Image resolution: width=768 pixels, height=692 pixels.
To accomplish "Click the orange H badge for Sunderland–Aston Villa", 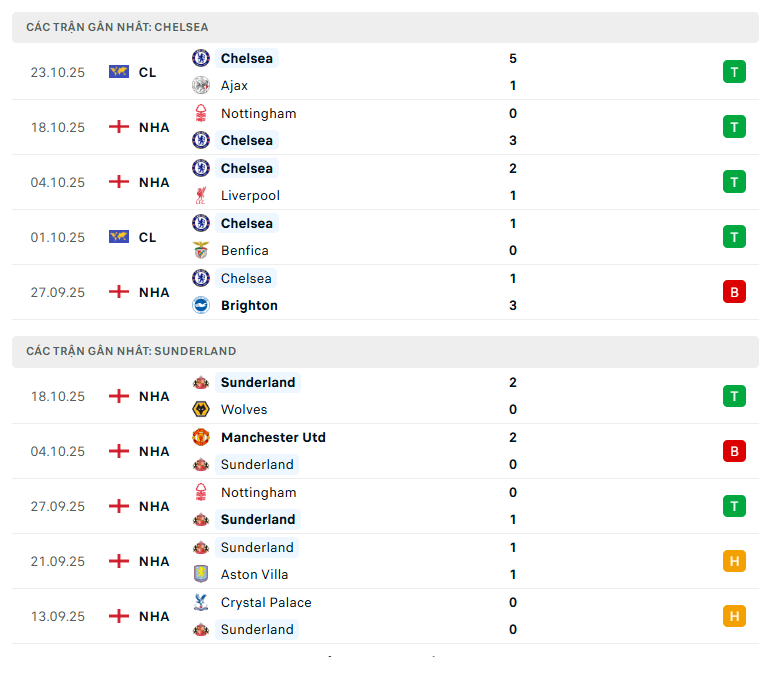I will [x=734, y=561].
